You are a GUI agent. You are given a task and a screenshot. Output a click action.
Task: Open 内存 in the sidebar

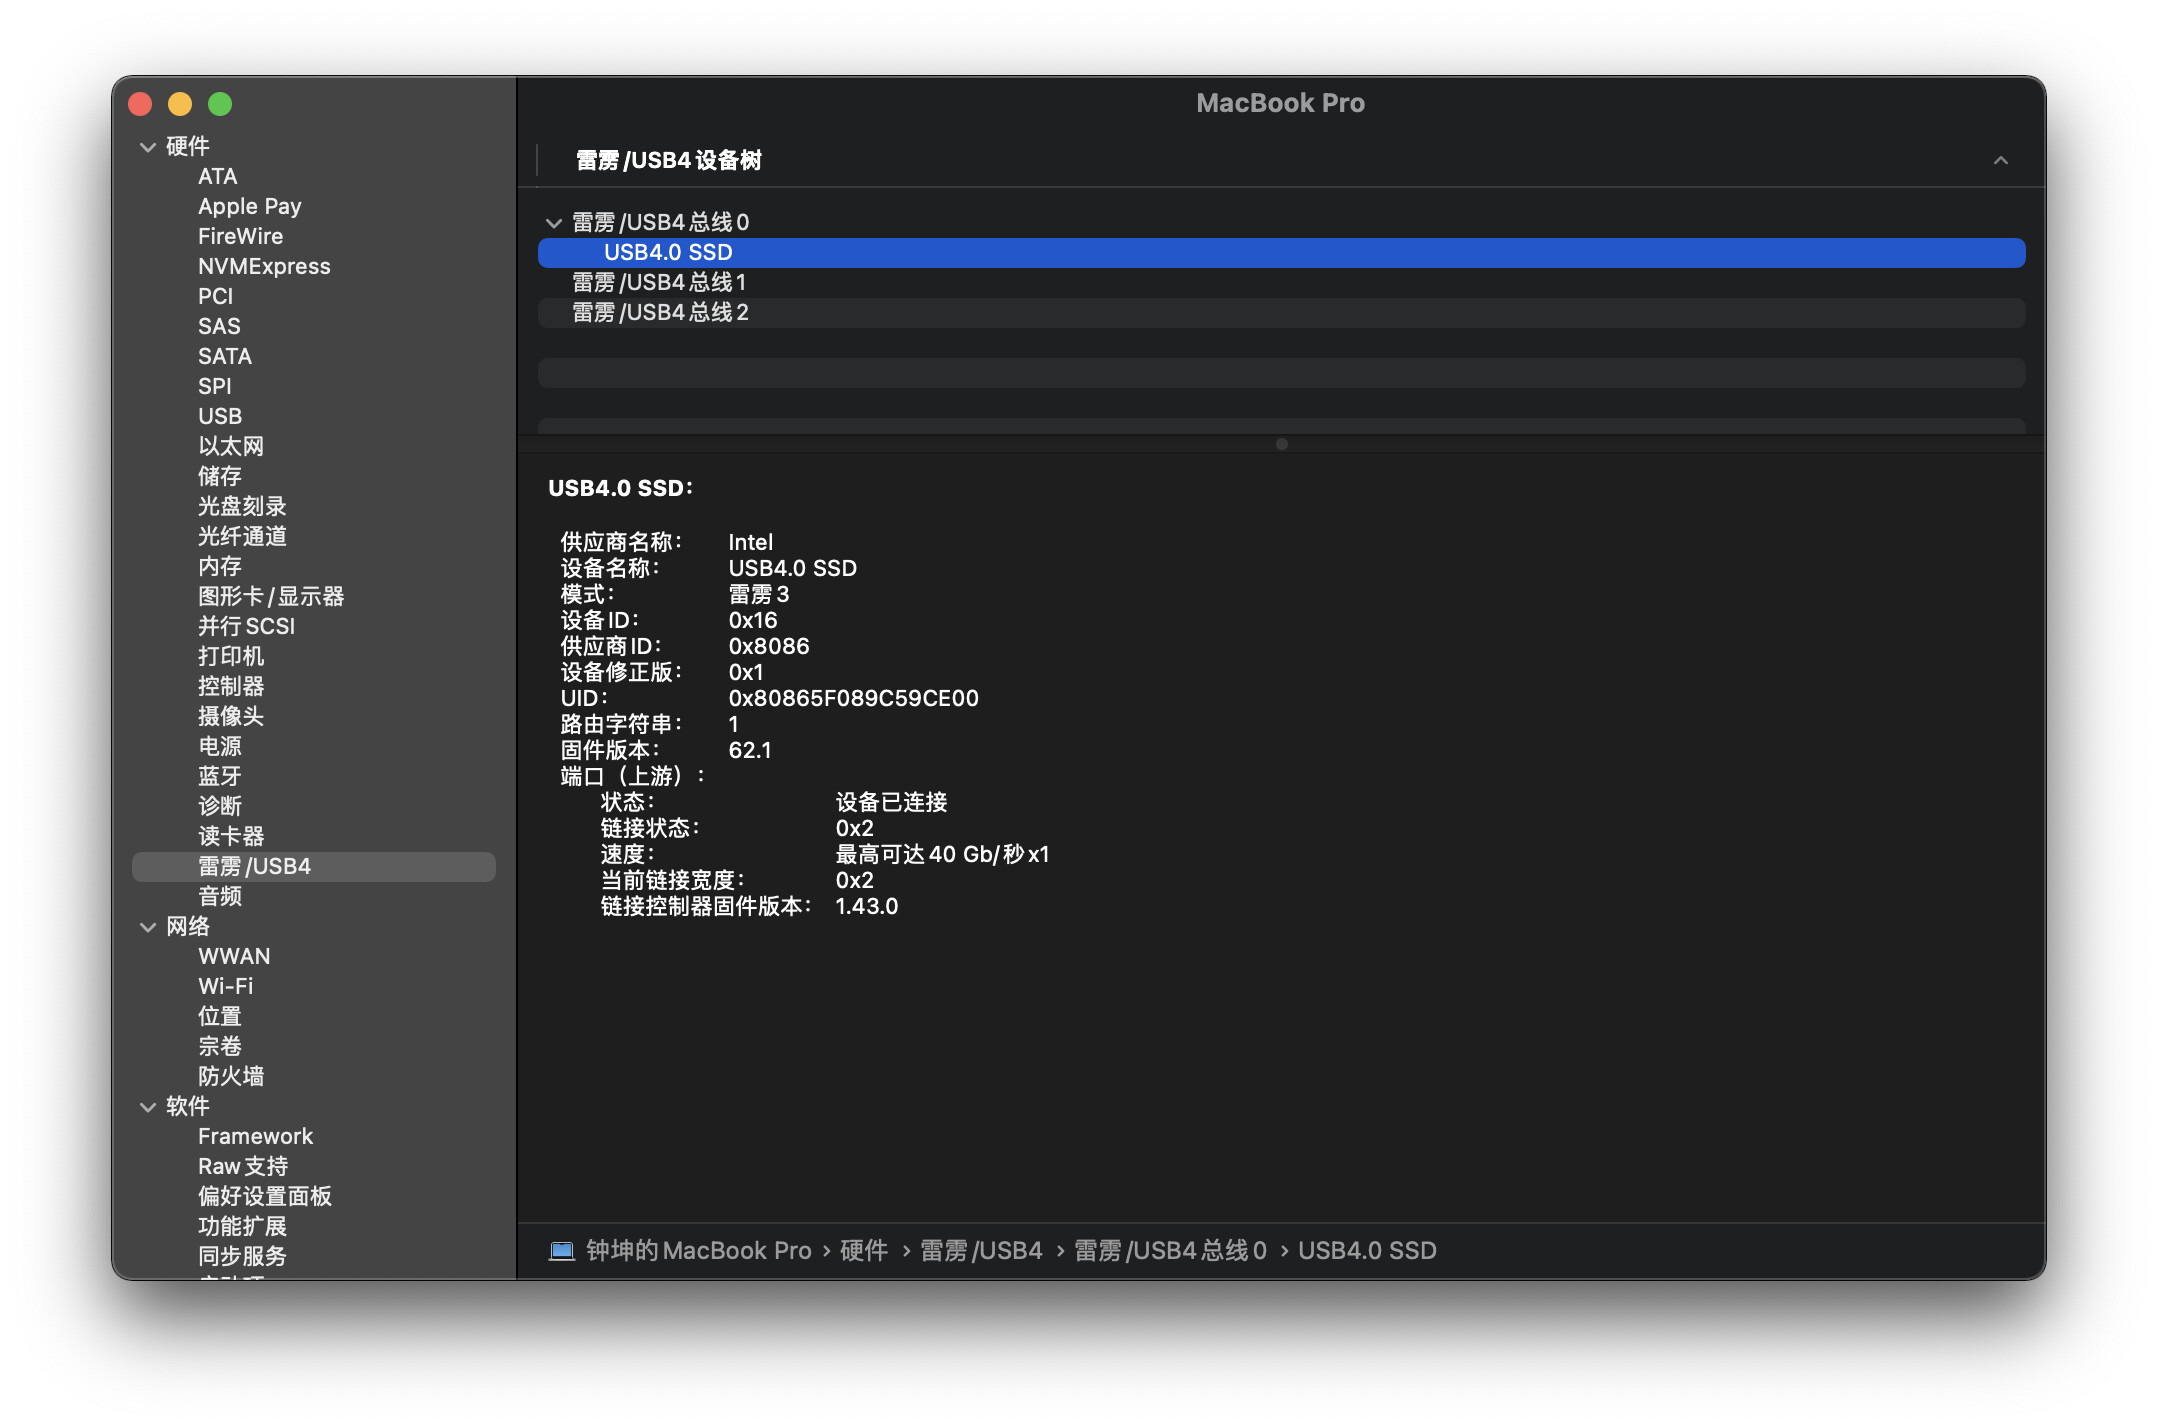pyautogui.click(x=220, y=567)
